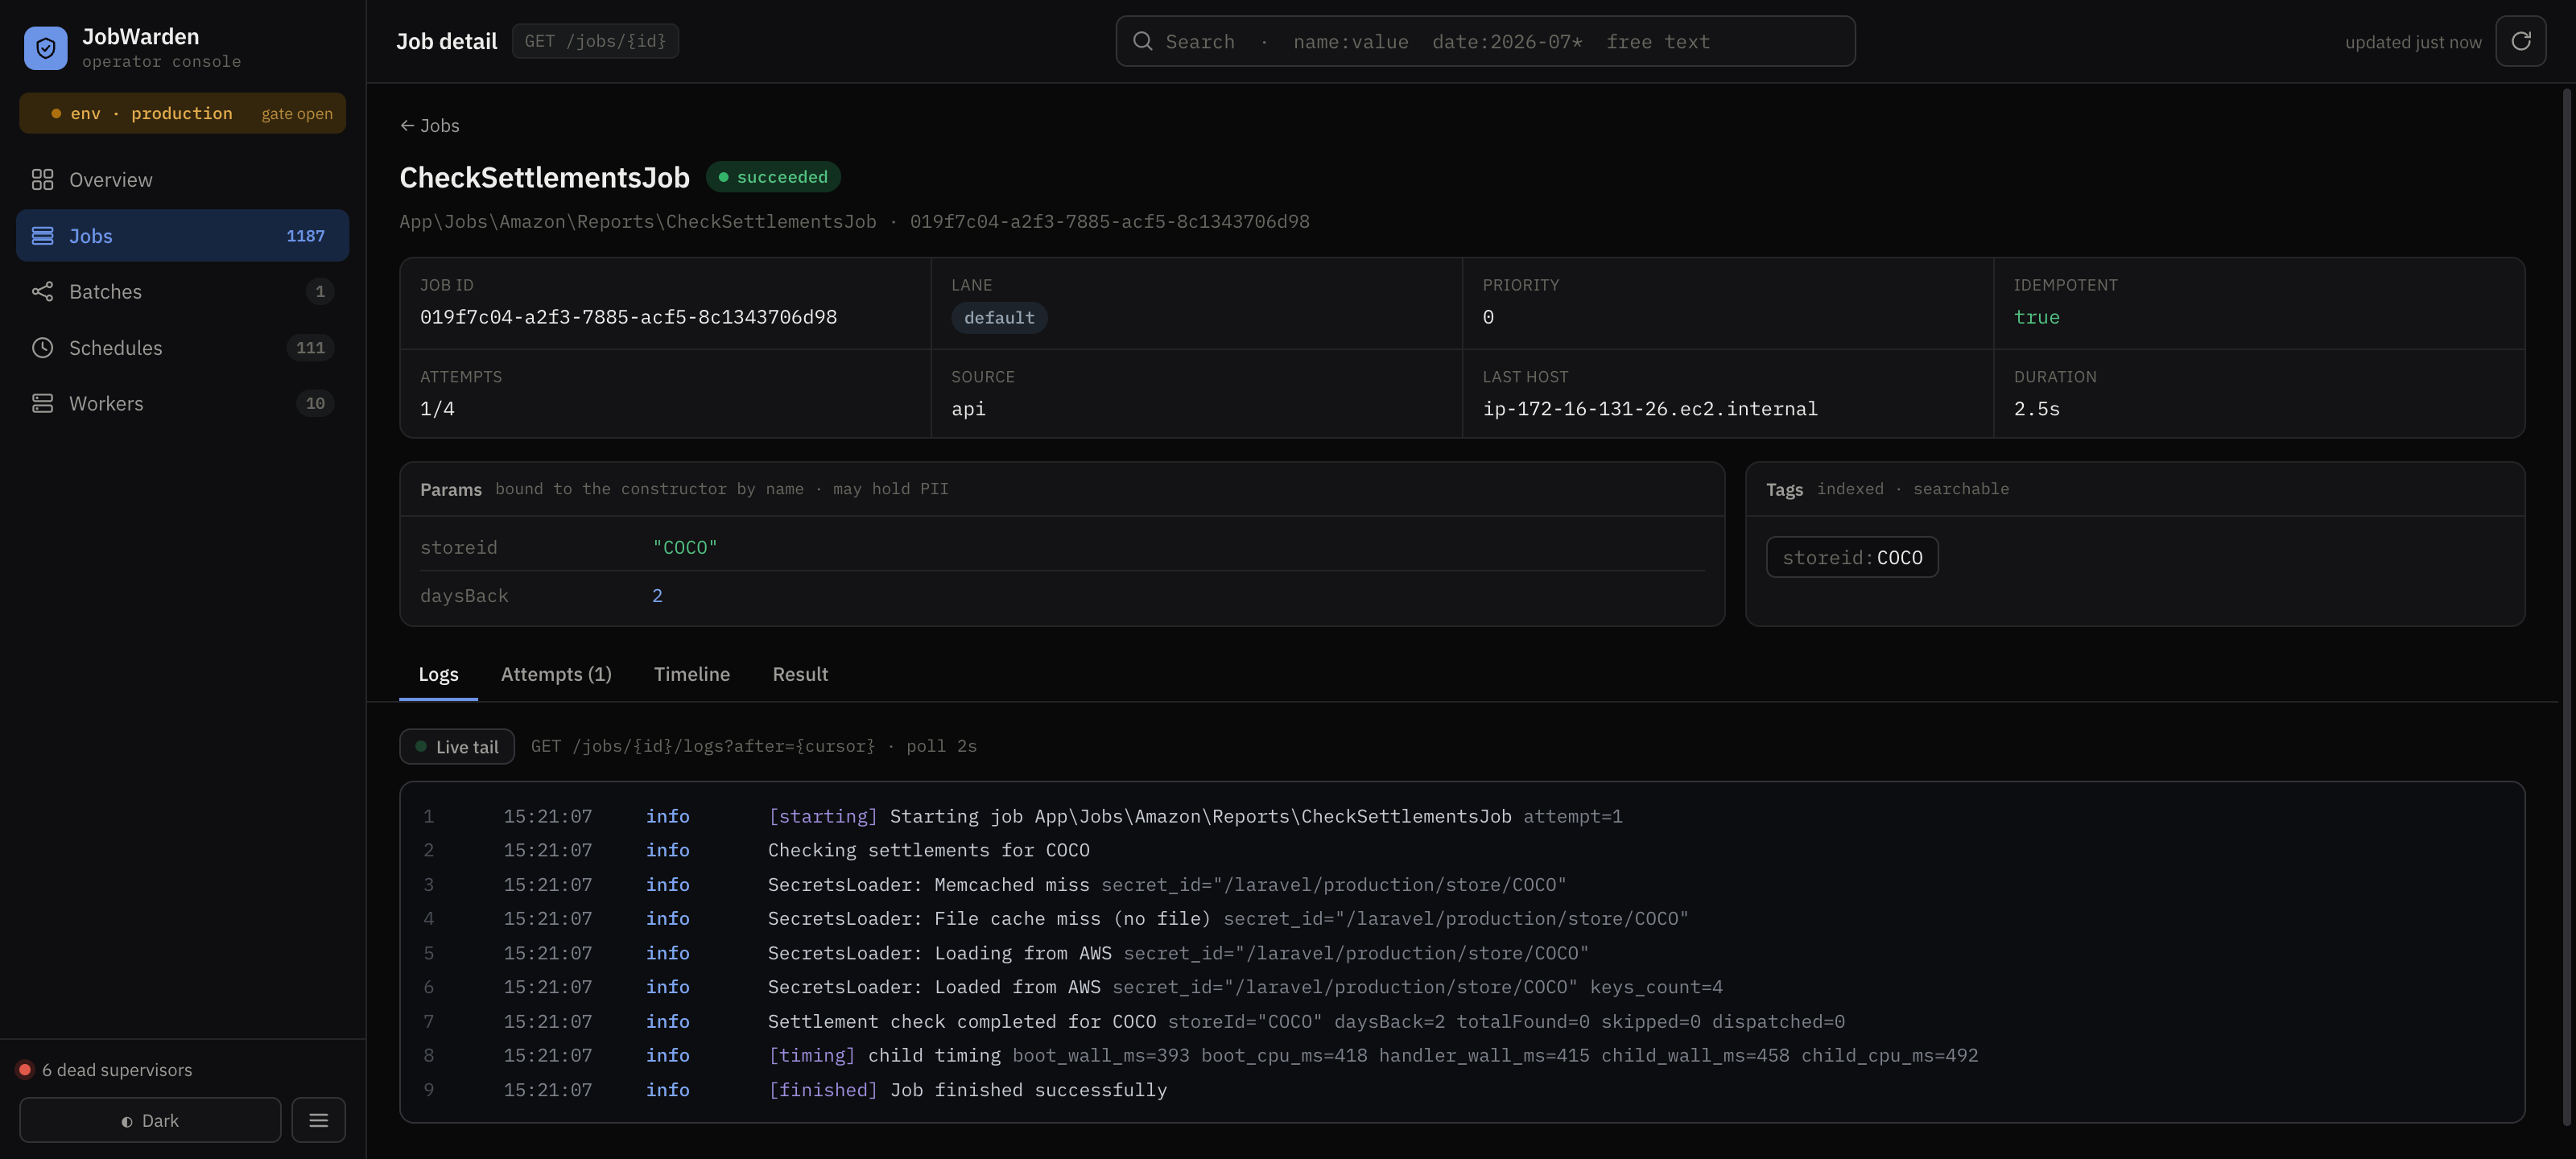Click log line 1 Starting job
The width and height of the screenshot is (2576, 1159).
[1462, 816]
